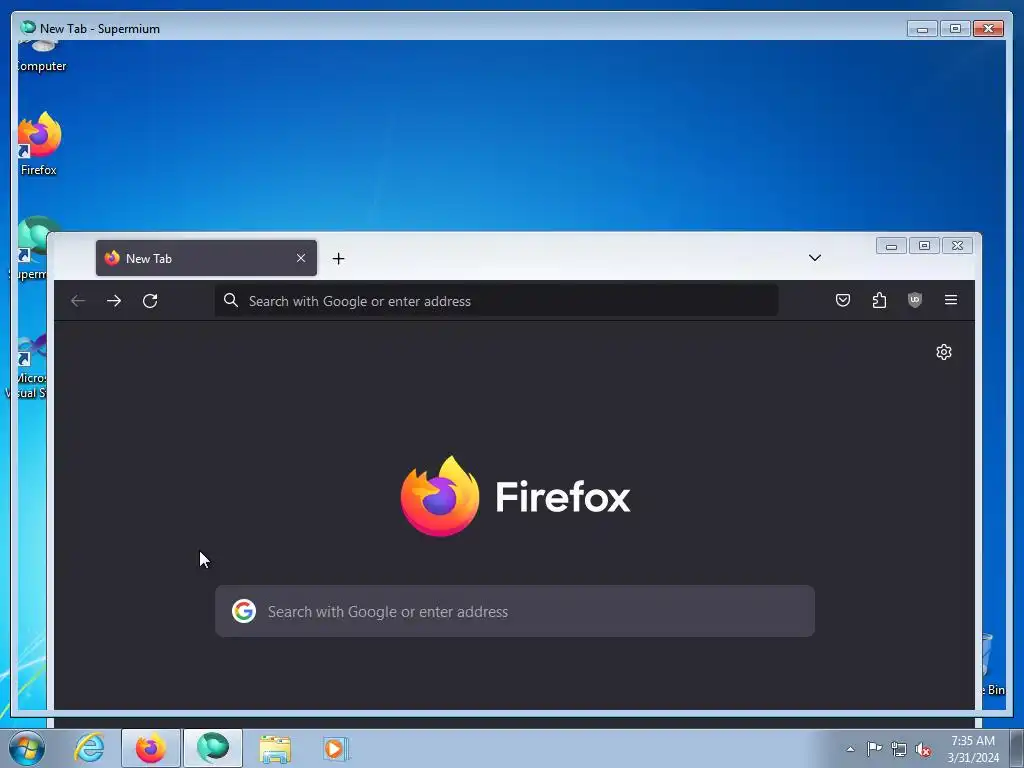Image resolution: width=1024 pixels, height=768 pixels.
Task: Open the Windows Start menu orb
Action: pyautogui.click(x=26, y=748)
